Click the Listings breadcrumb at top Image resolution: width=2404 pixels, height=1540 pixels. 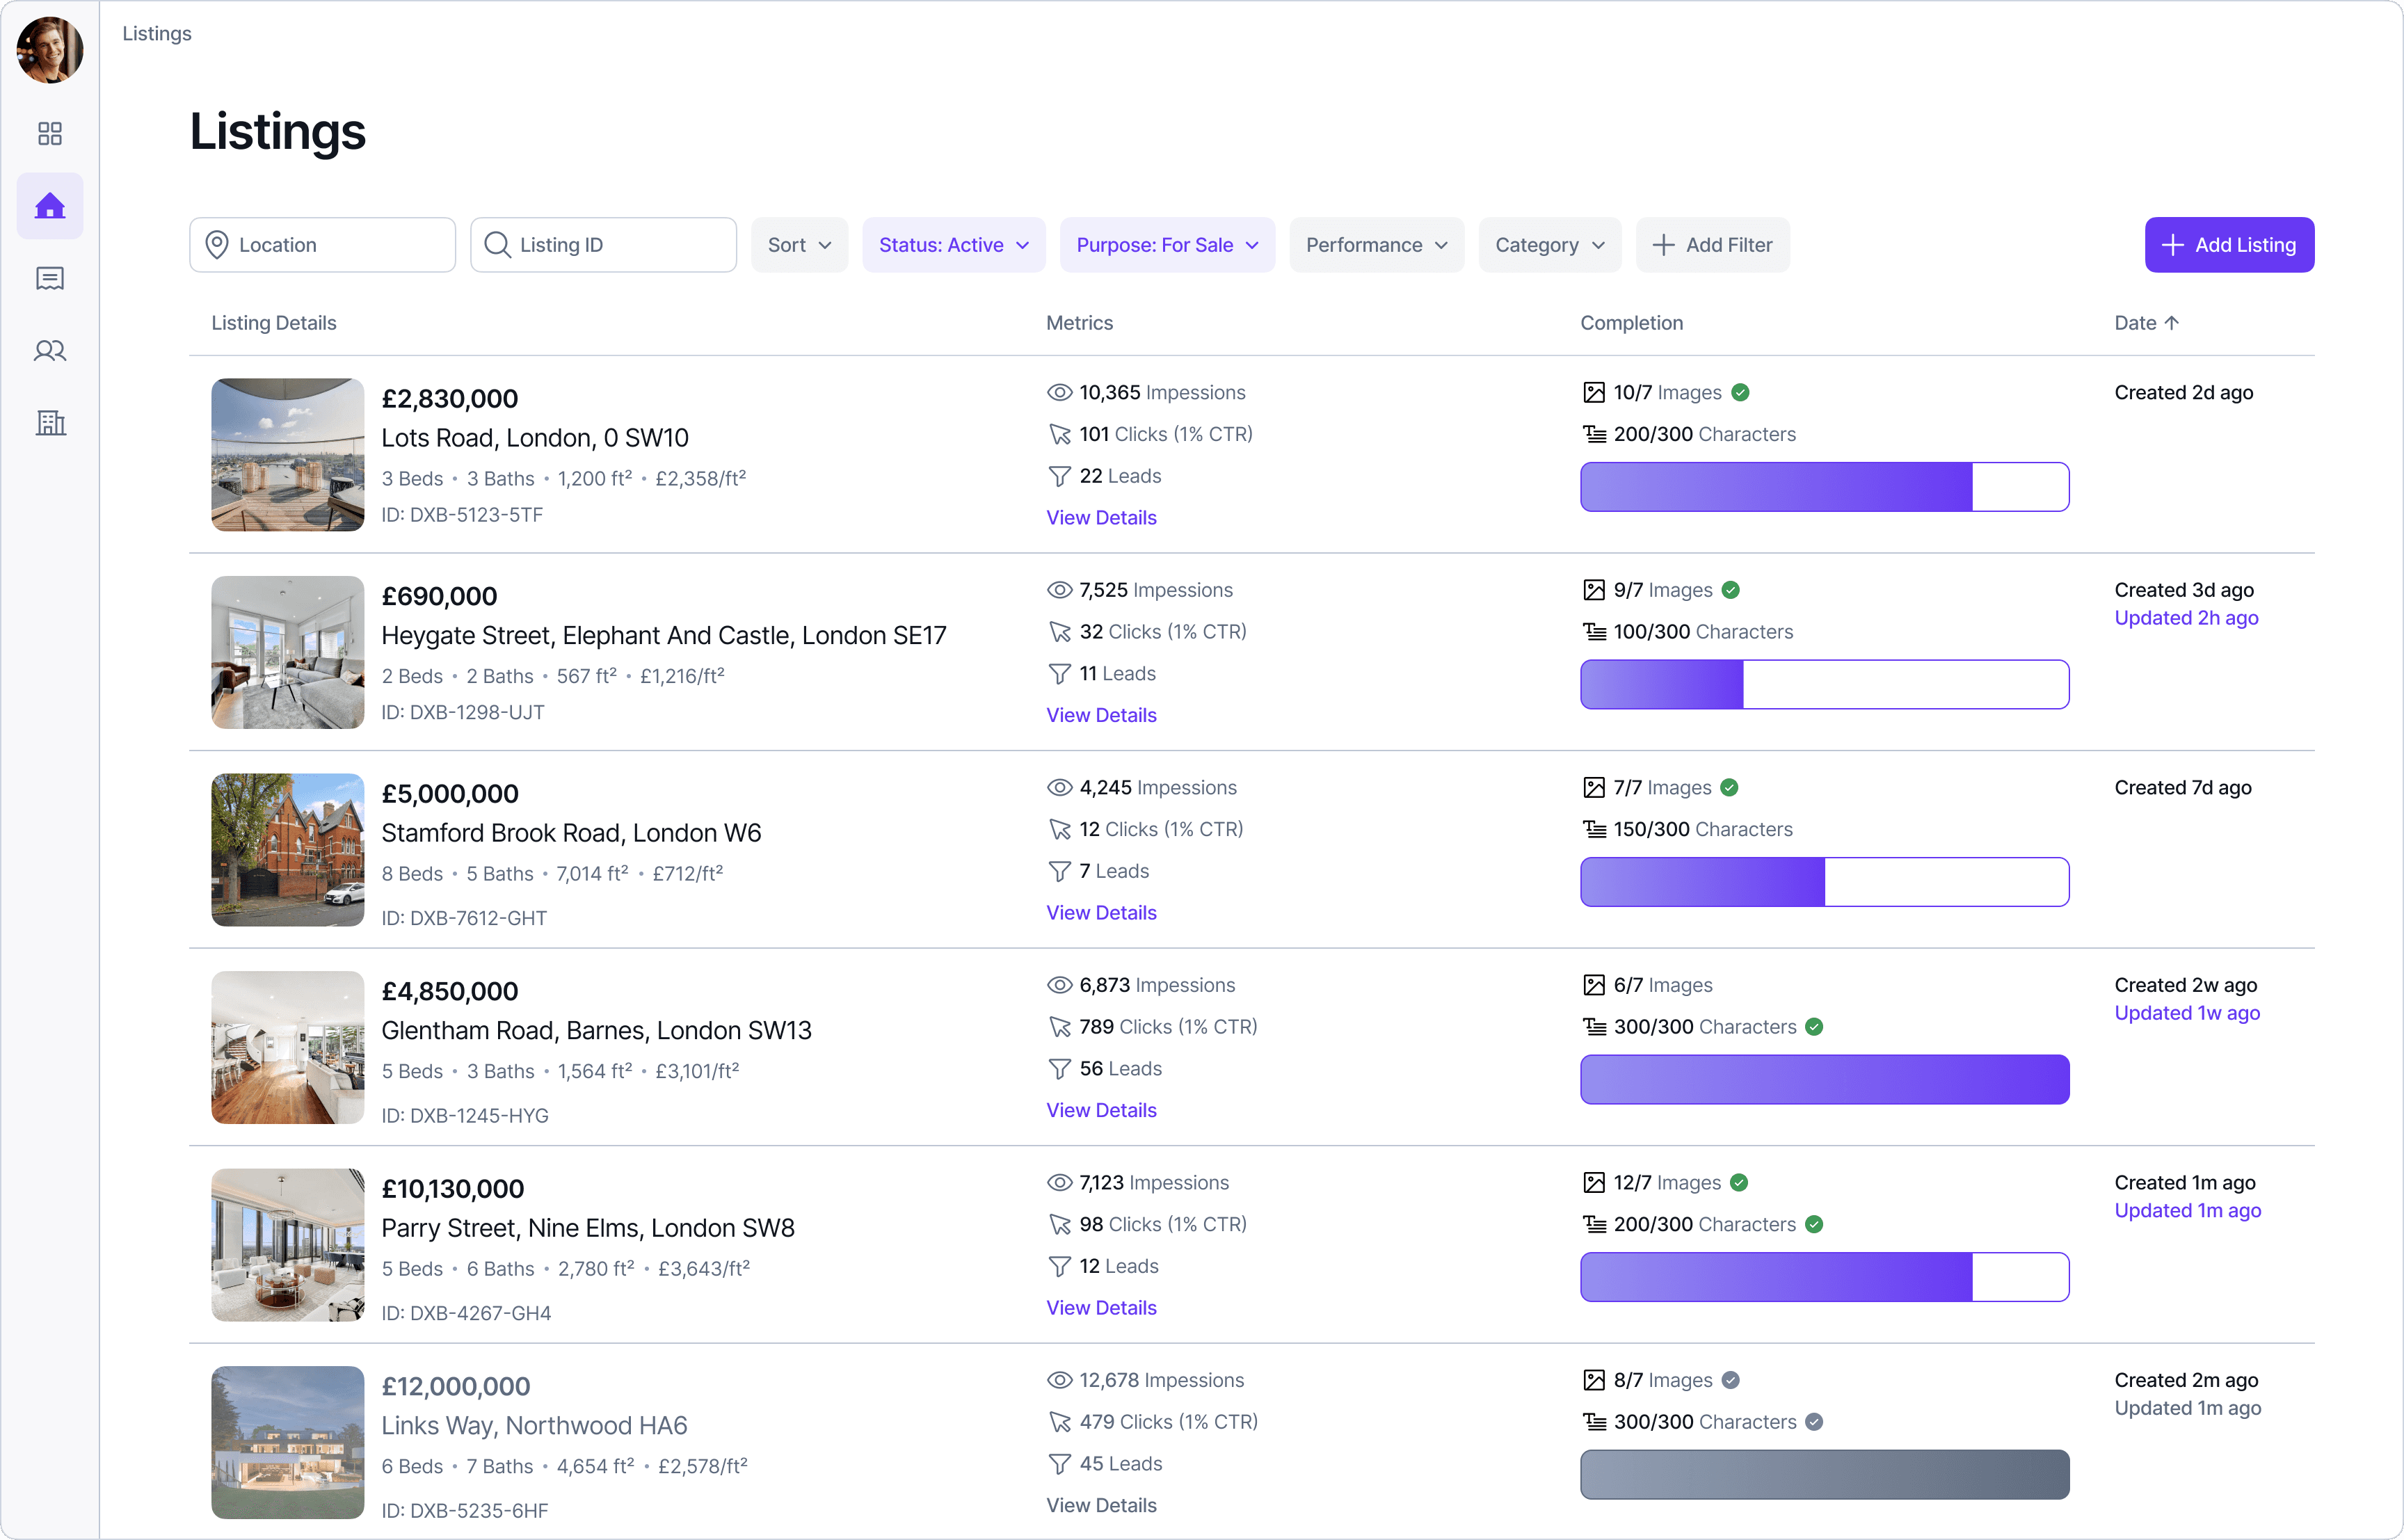point(157,34)
